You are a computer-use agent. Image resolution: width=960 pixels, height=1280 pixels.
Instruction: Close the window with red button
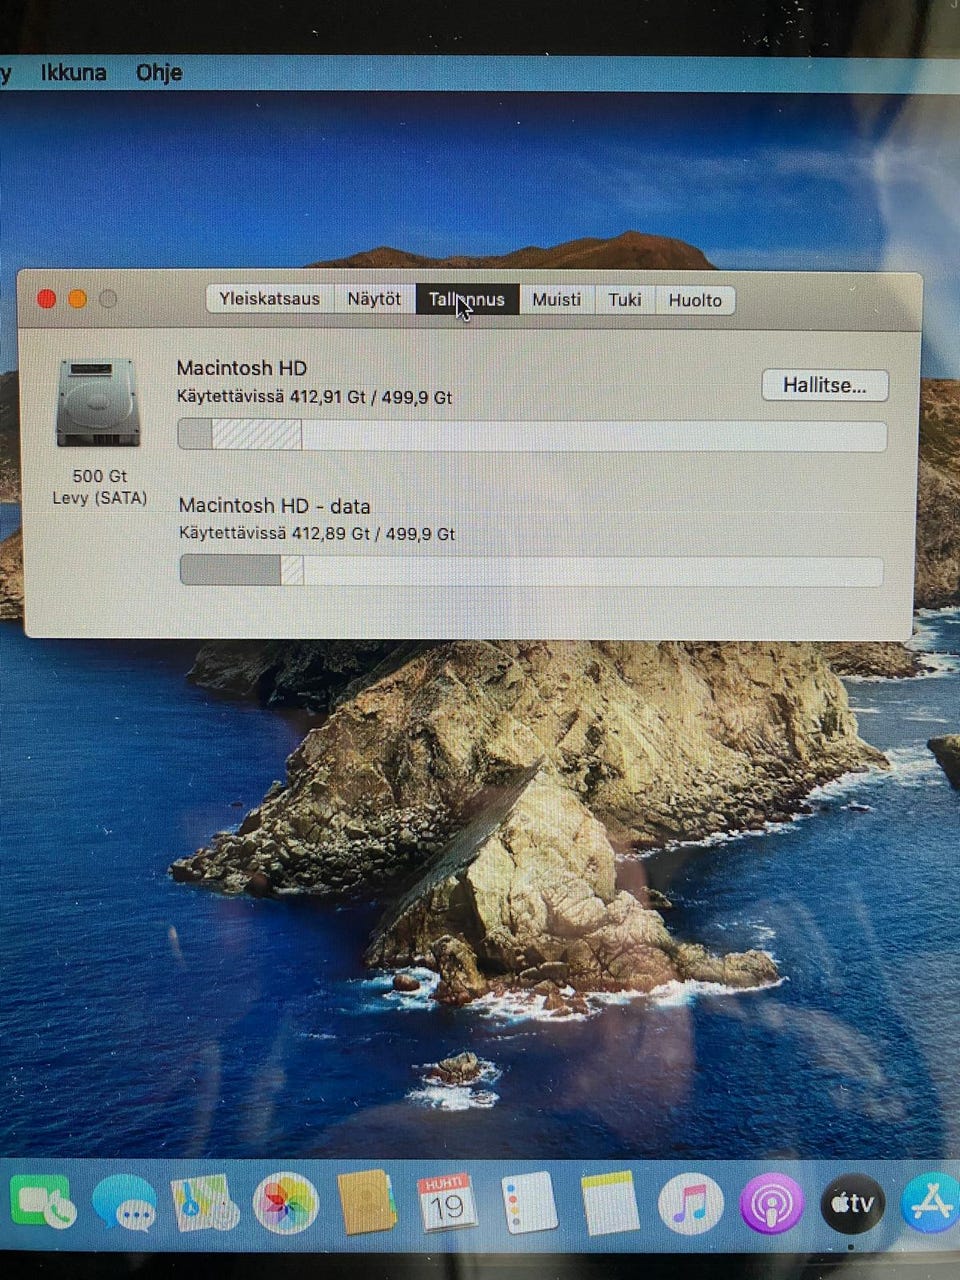pyautogui.click(x=46, y=299)
